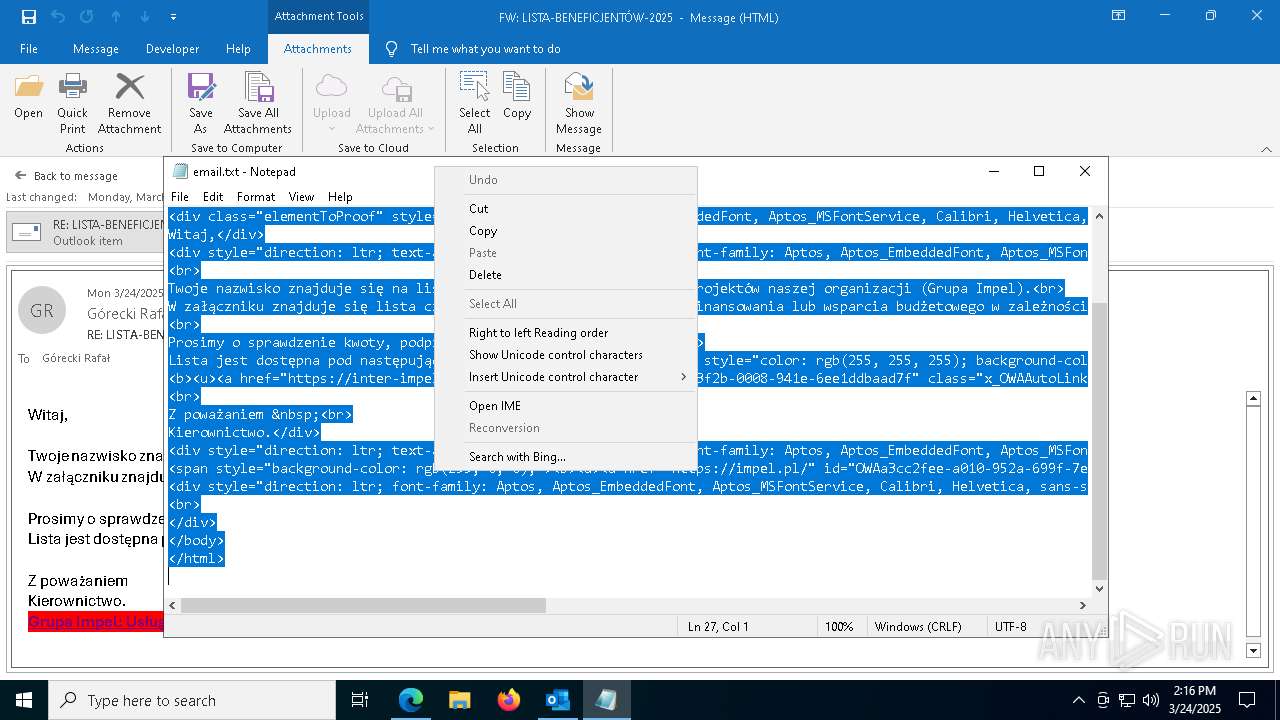
Task: Click the GR sender avatar
Action: point(42,311)
